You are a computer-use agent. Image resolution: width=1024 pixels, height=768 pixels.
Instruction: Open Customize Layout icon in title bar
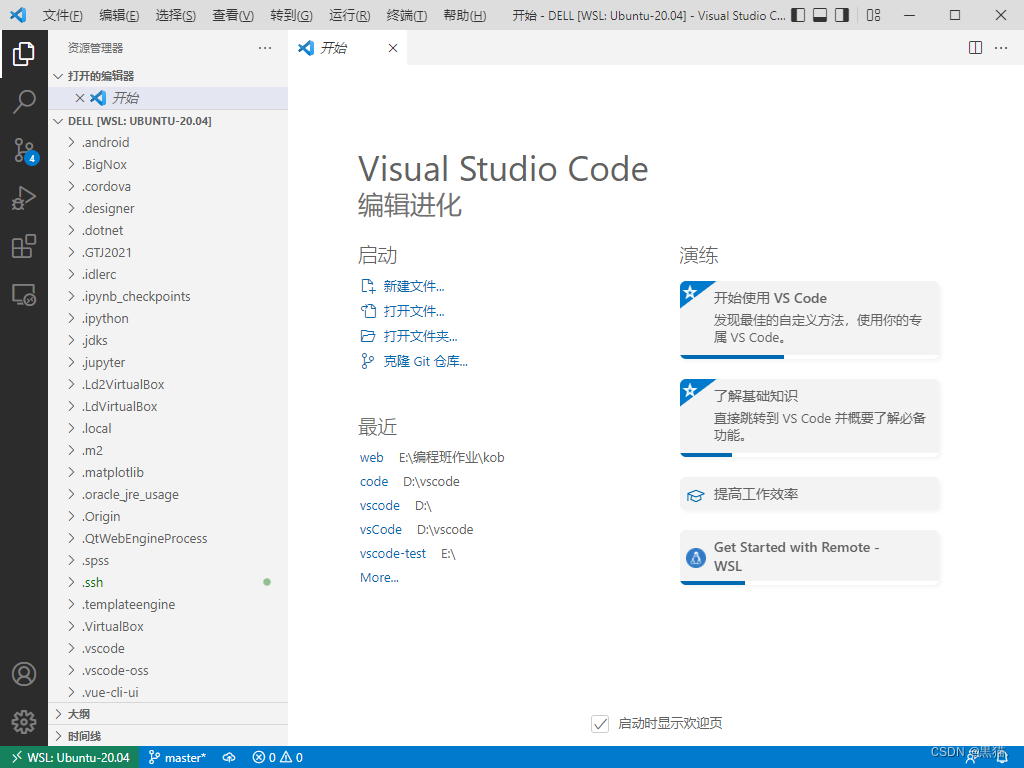(874, 15)
